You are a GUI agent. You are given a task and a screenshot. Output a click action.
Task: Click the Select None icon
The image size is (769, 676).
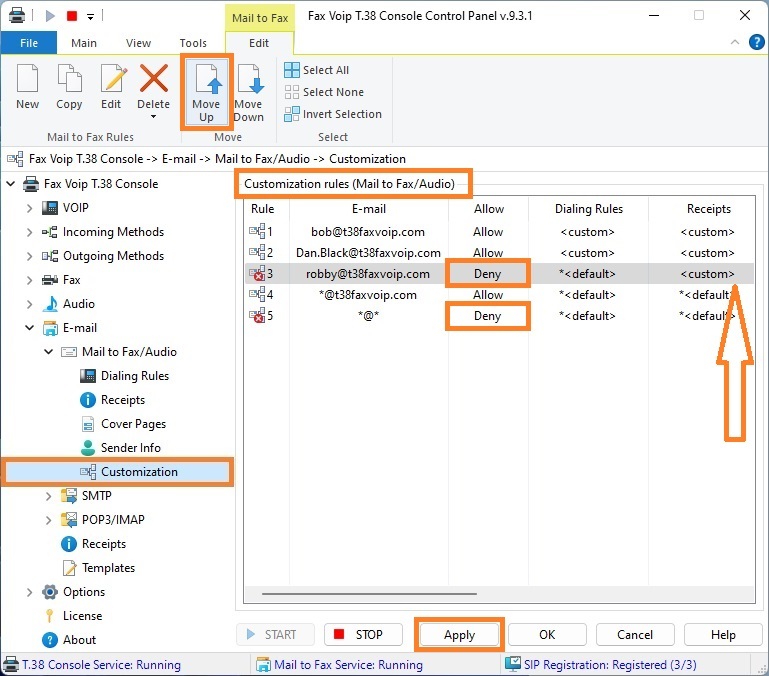[x=291, y=92]
